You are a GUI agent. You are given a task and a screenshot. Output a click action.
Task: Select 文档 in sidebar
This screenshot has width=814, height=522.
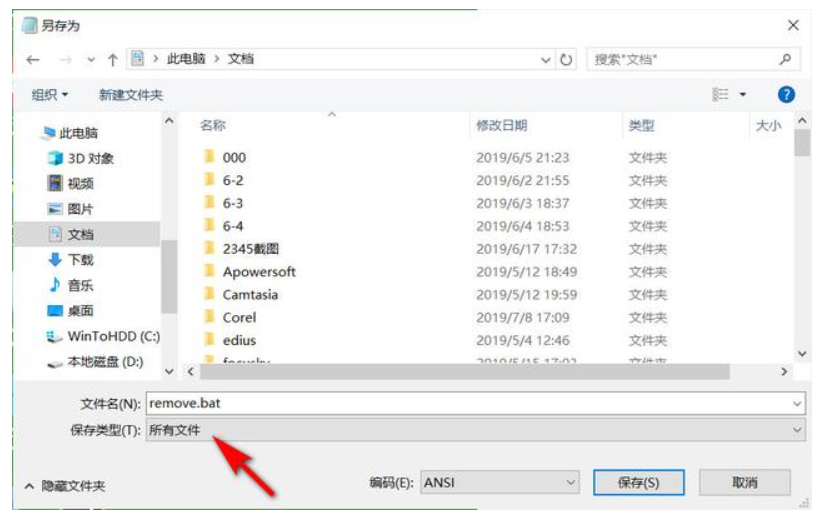[87, 234]
